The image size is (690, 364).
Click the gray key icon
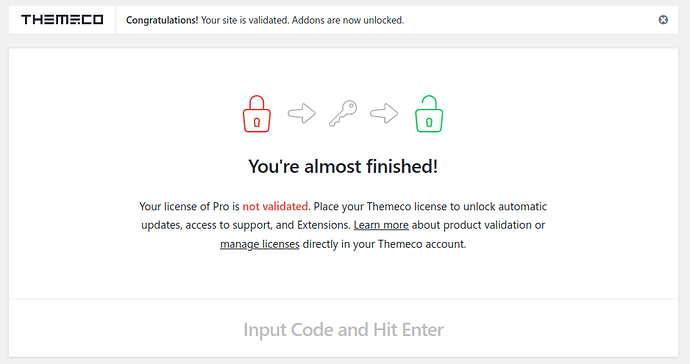pyautogui.click(x=343, y=114)
